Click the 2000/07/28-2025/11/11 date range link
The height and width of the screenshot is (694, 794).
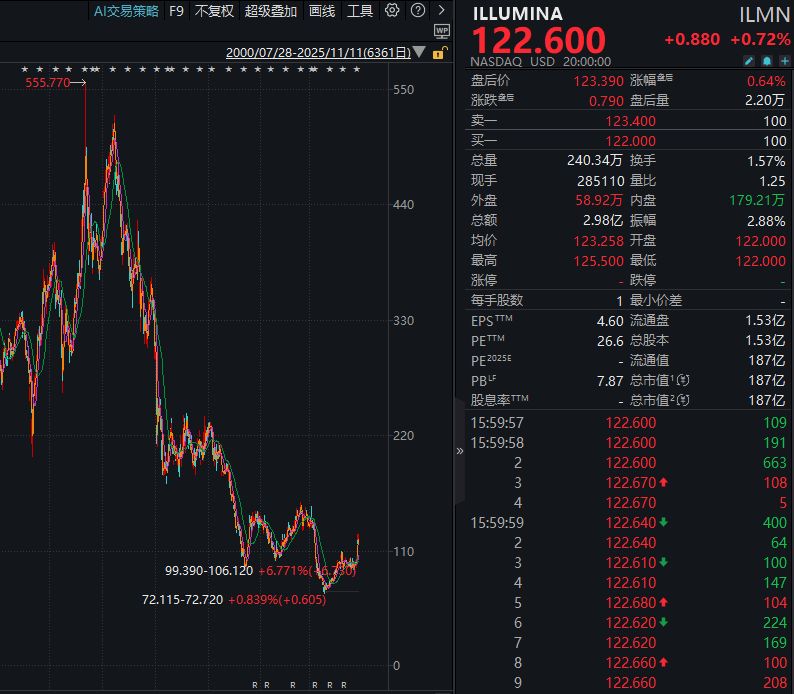(317, 52)
